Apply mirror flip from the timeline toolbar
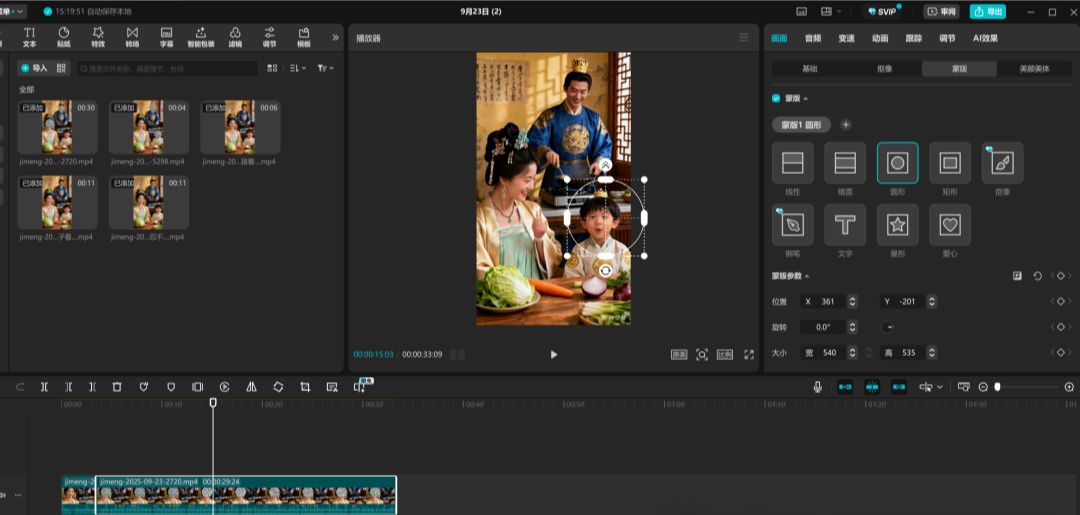1080x515 pixels. (x=251, y=387)
